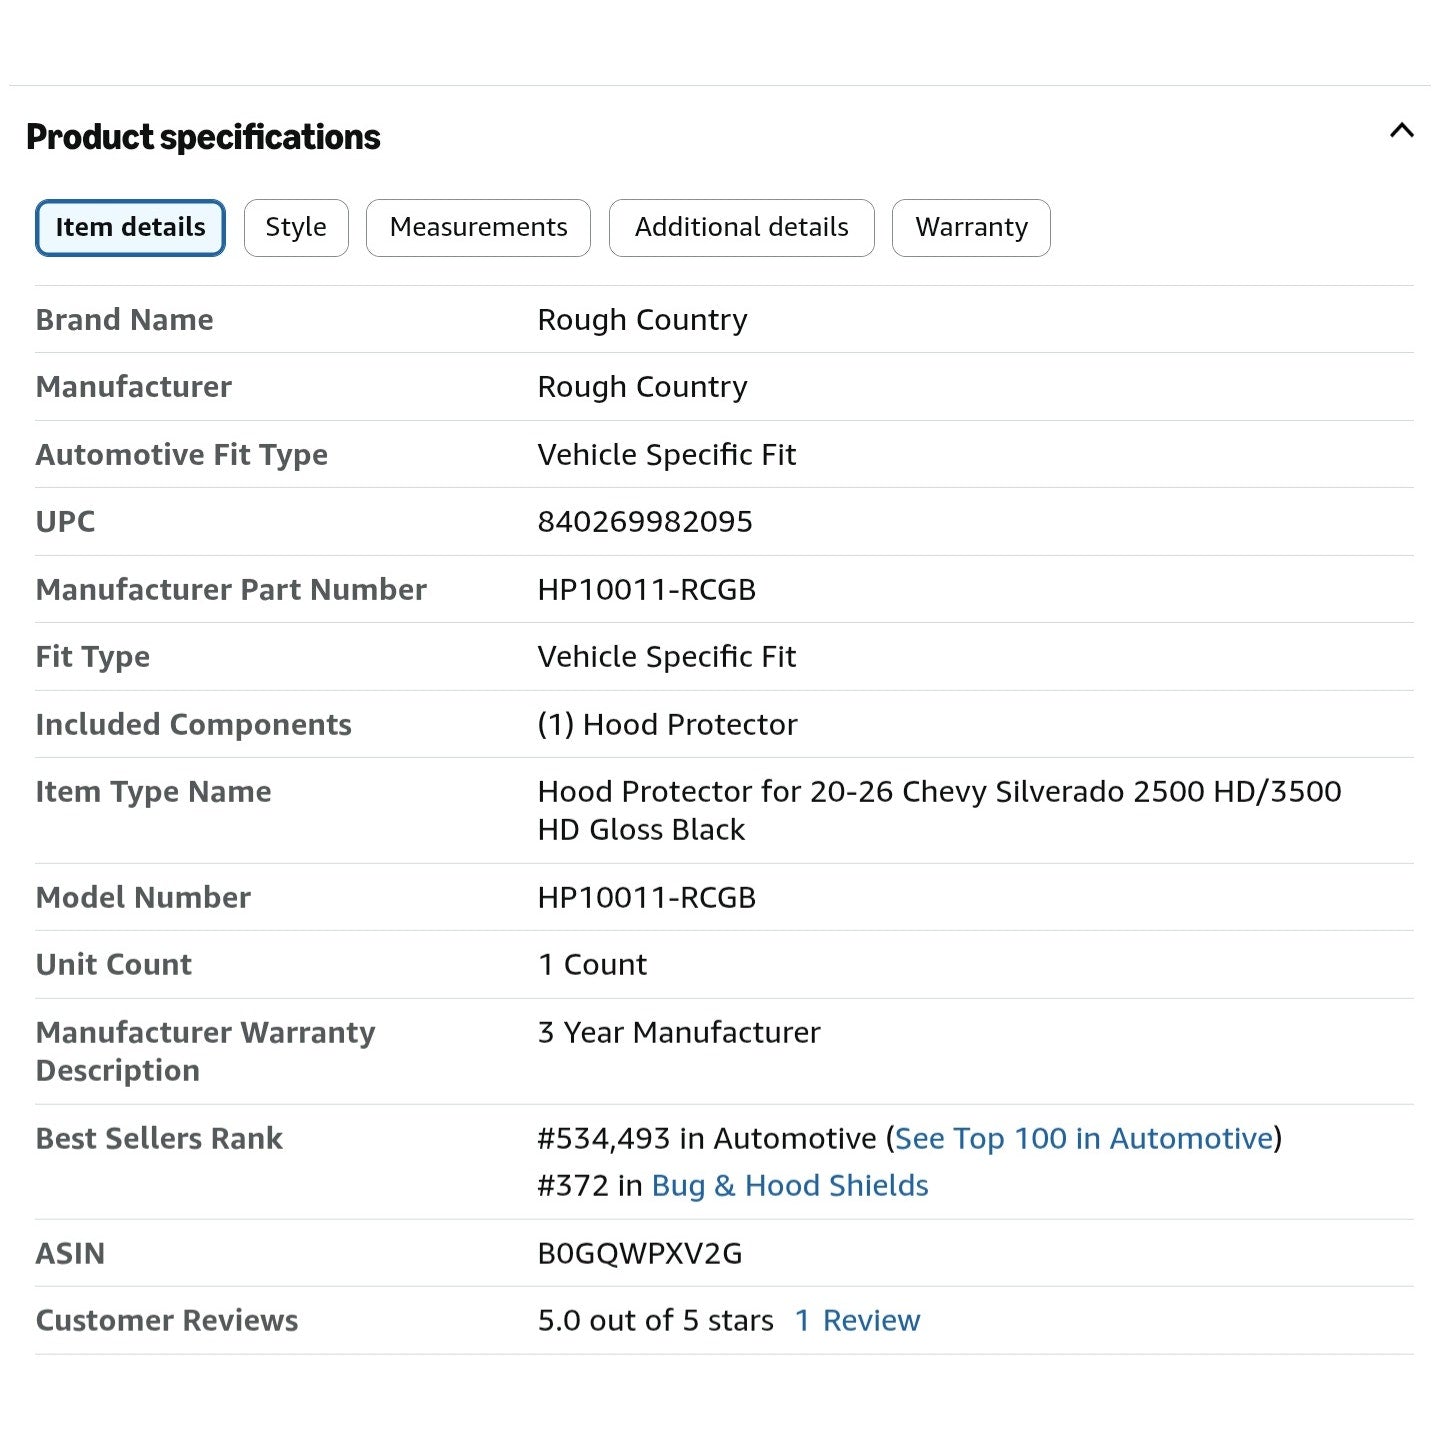Click the Customer Reviews label
Screen dimensions: 1440x1440
(167, 1320)
